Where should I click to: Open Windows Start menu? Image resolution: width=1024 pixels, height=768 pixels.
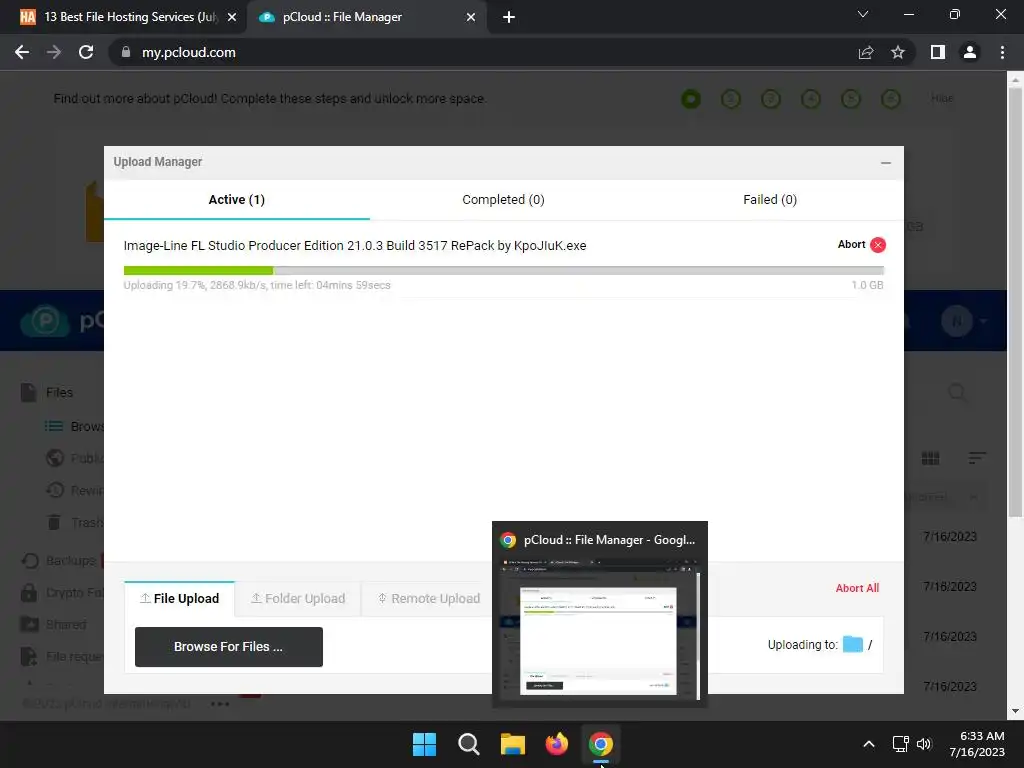click(424, 744)
